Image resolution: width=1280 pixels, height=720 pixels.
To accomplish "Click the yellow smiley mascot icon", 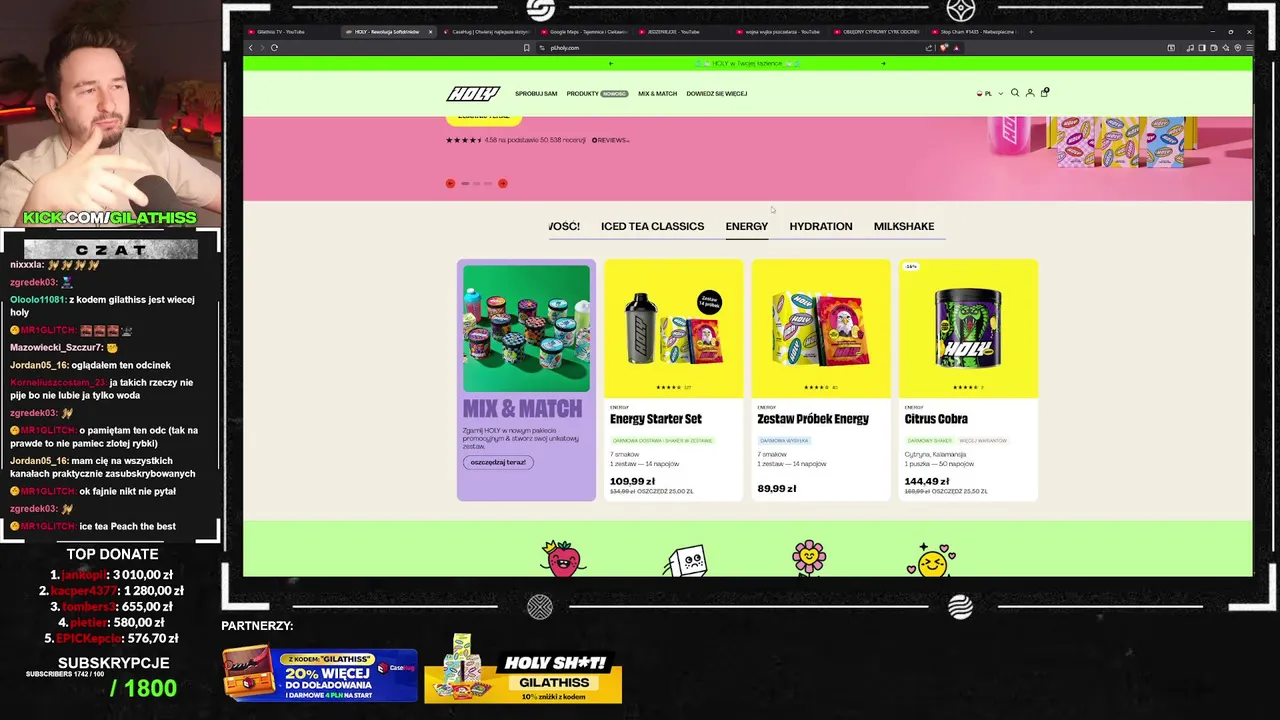I will point(932,560).
